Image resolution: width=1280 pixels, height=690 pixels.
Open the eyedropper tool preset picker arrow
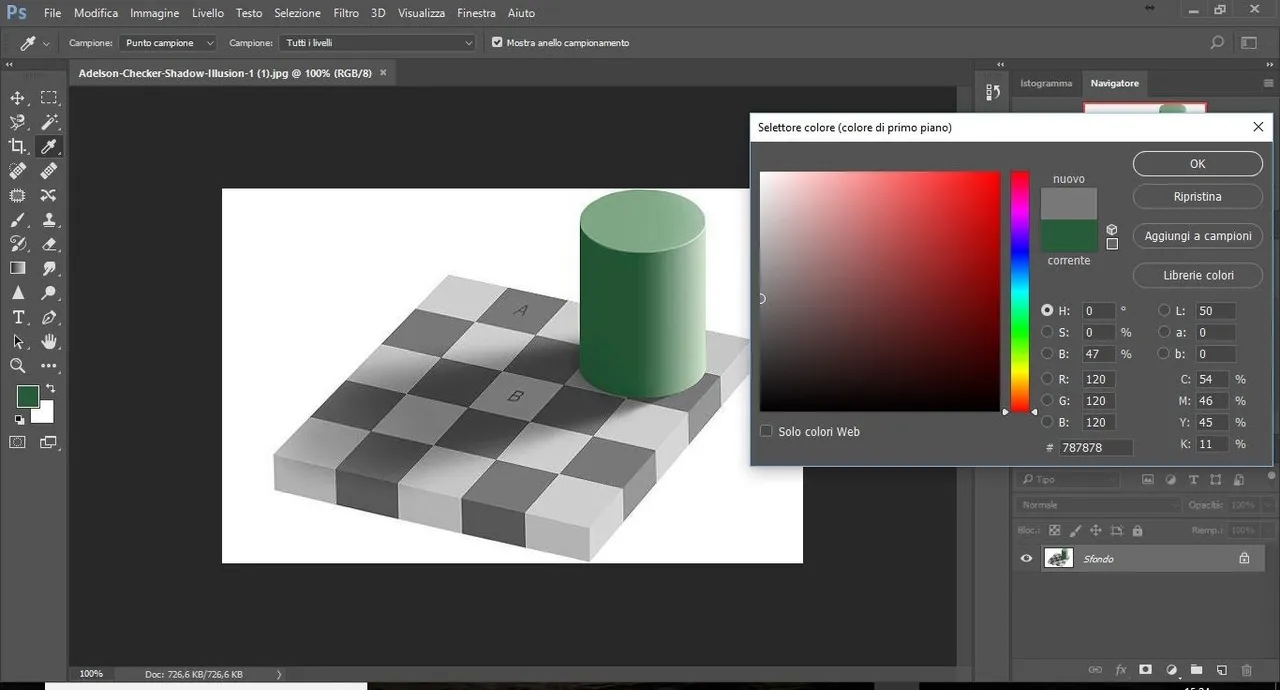click(46, 44)
